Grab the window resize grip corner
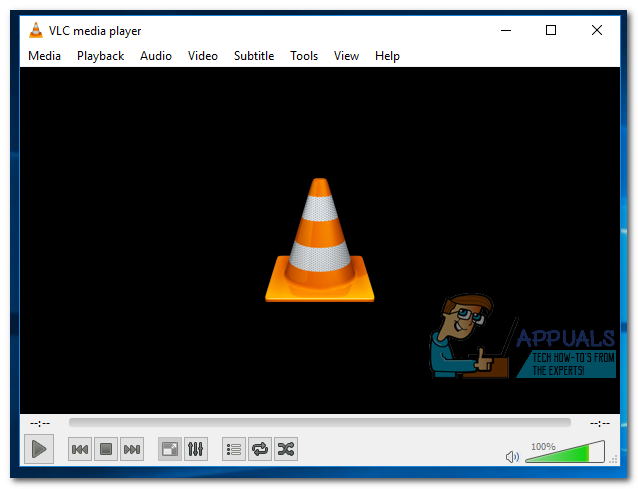Screen dimensions: 638x489 [x=614, y=460]
